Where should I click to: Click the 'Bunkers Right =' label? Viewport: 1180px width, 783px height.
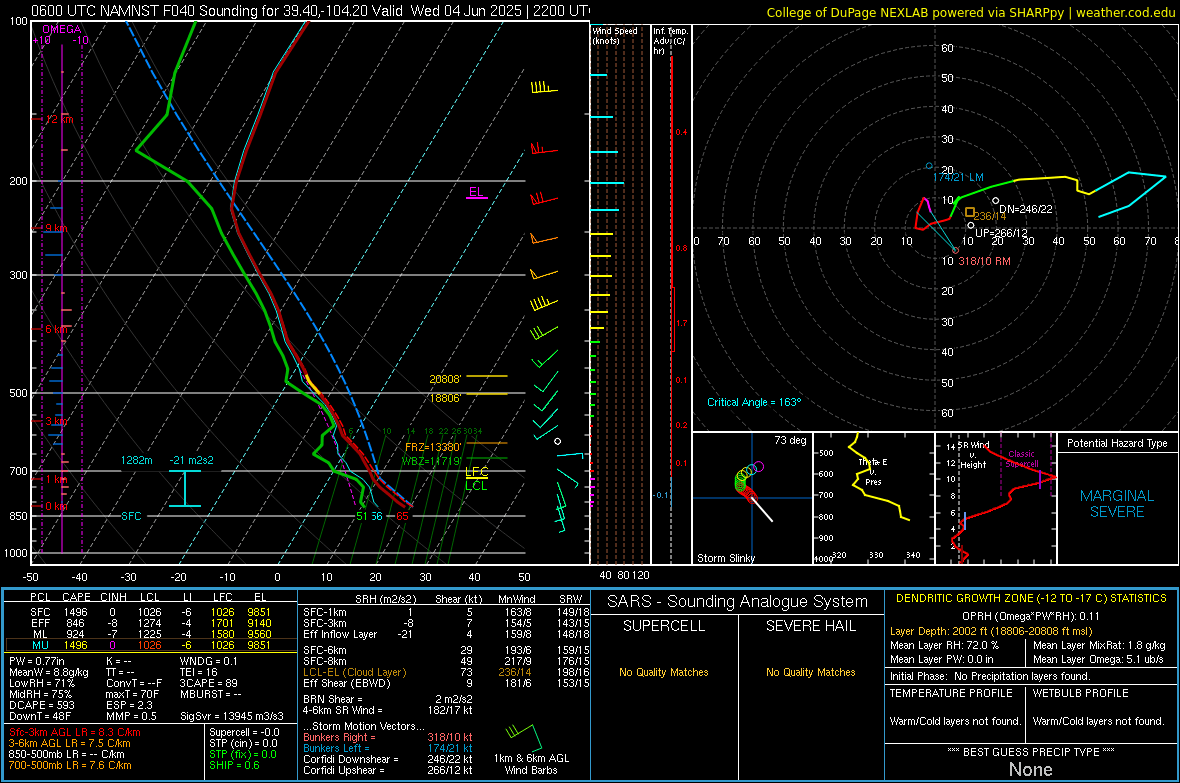click(x=338, y=737)
